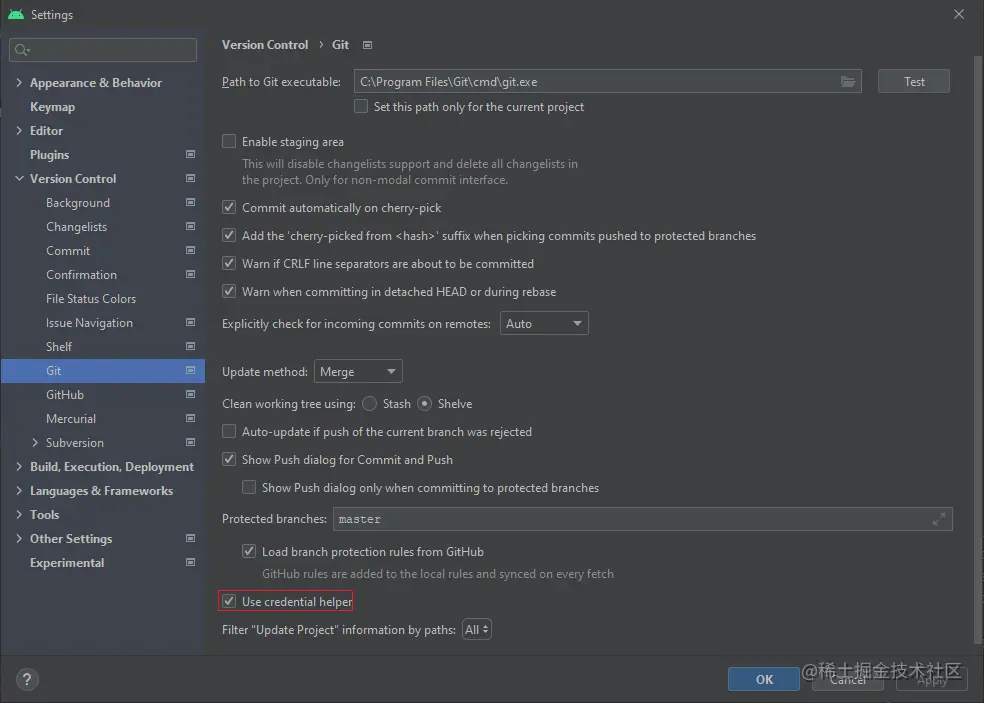Click the project icon beside Background

[190, 202]
